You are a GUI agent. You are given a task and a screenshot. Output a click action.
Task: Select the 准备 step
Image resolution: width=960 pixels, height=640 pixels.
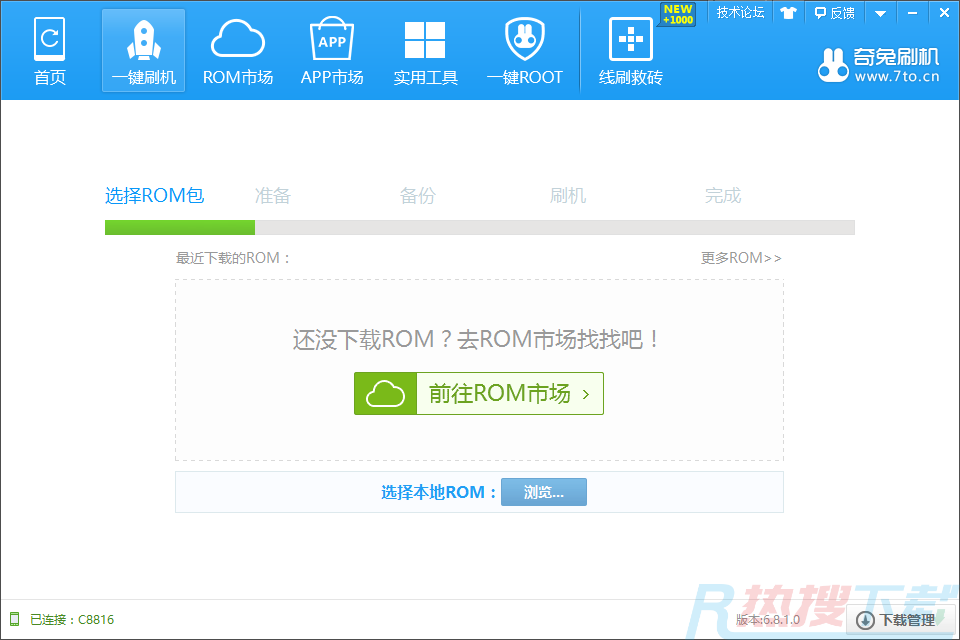[x=272, y=195]
